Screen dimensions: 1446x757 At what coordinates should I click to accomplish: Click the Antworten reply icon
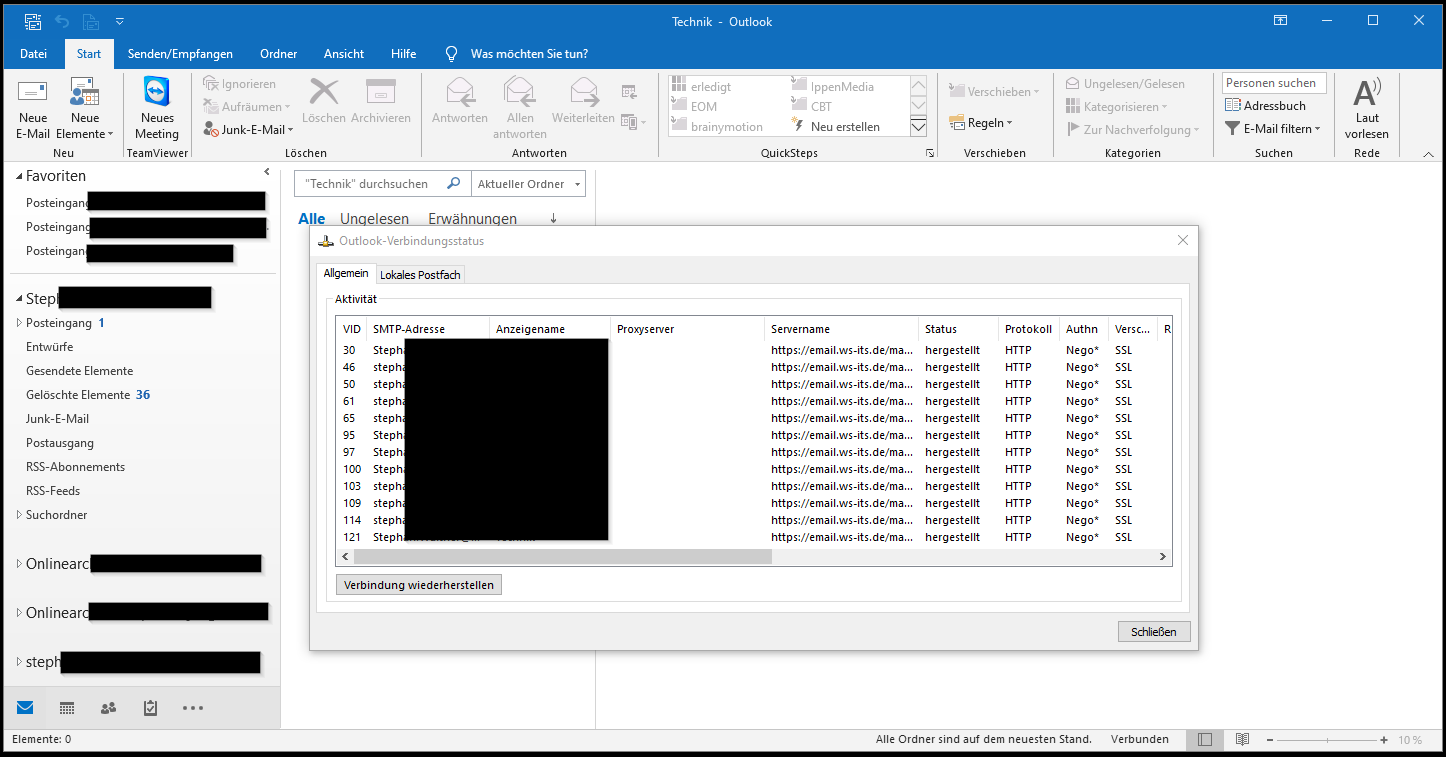pyautogui.click(x=460, y=102)
